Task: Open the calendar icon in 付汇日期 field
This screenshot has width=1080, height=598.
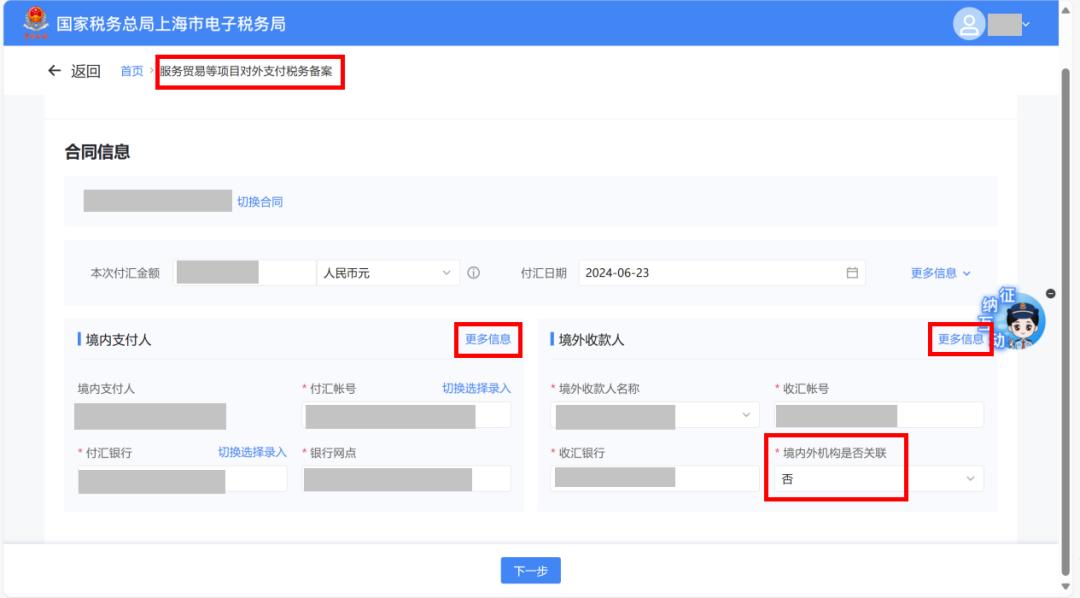Action: pyautogui.click(x=852, y=273)
